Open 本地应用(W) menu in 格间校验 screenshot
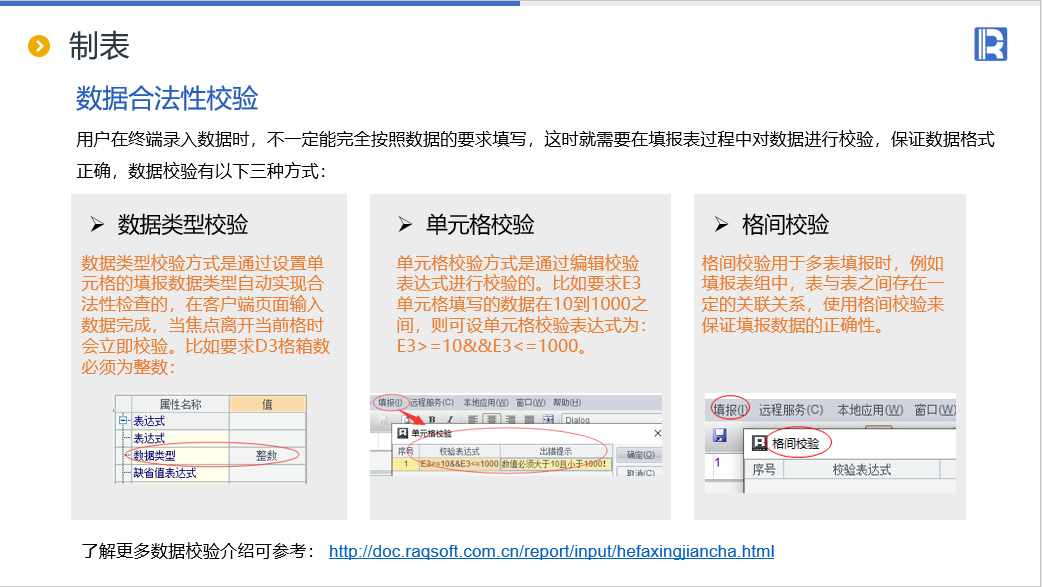 870,410
